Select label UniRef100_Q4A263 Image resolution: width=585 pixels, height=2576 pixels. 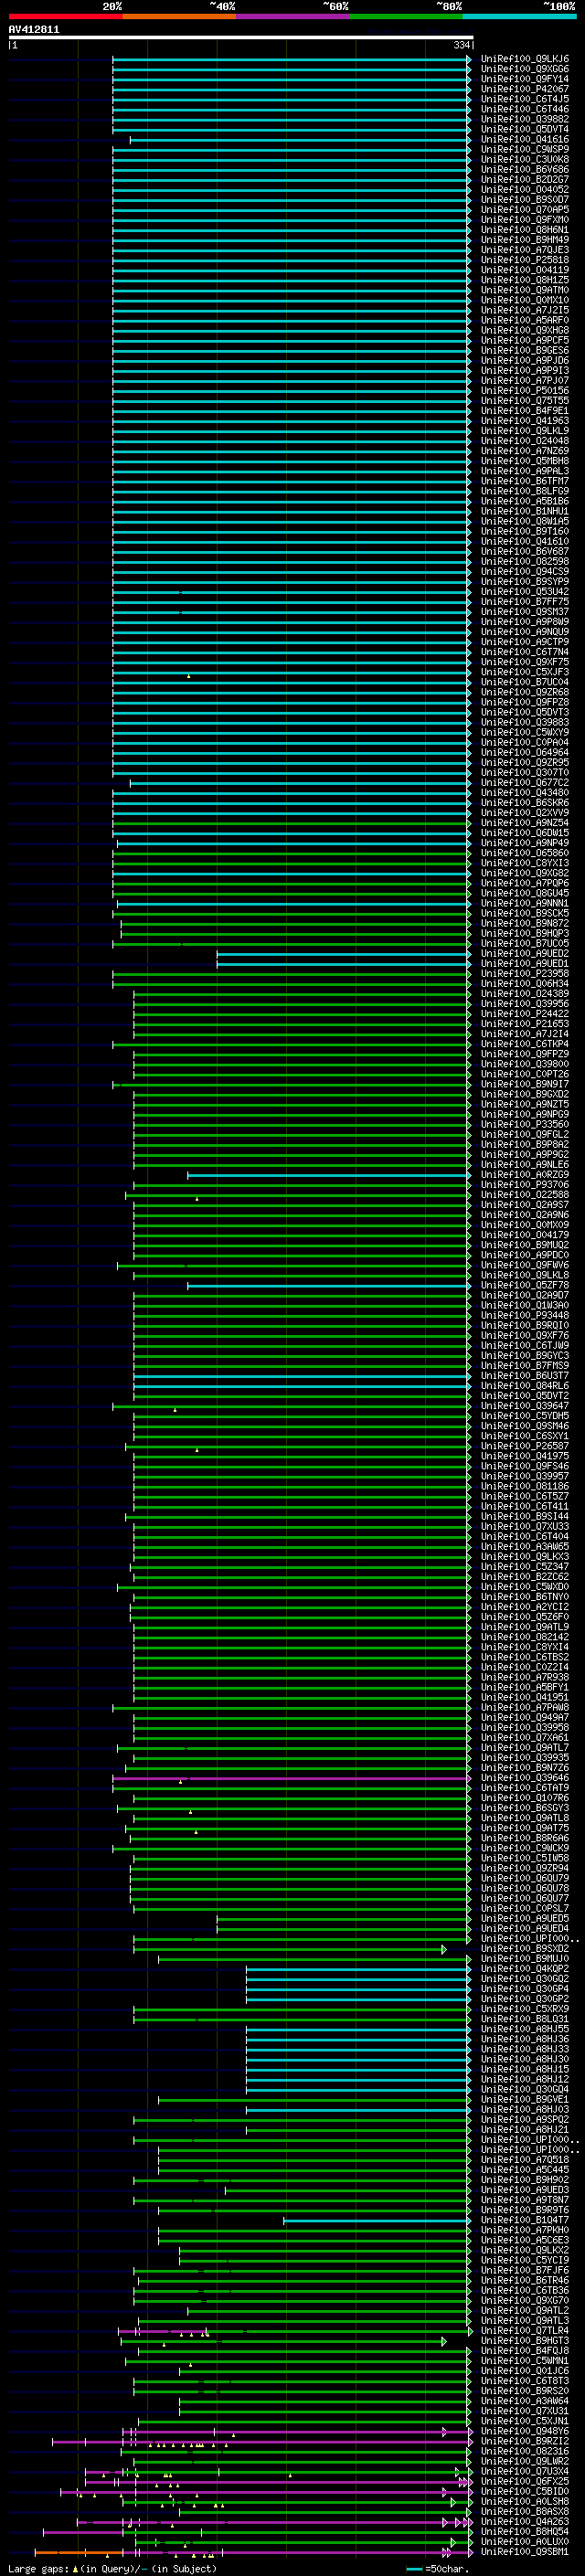click(x=524, y=2521)
